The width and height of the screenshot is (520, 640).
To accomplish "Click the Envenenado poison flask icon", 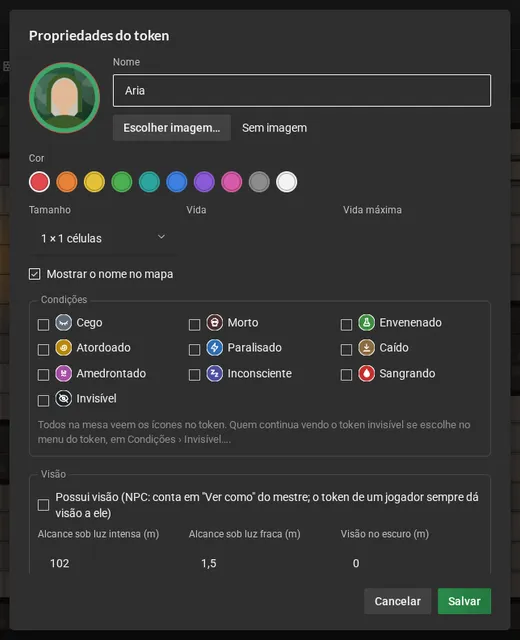I will pyautogui.click(x=366, y=322).
